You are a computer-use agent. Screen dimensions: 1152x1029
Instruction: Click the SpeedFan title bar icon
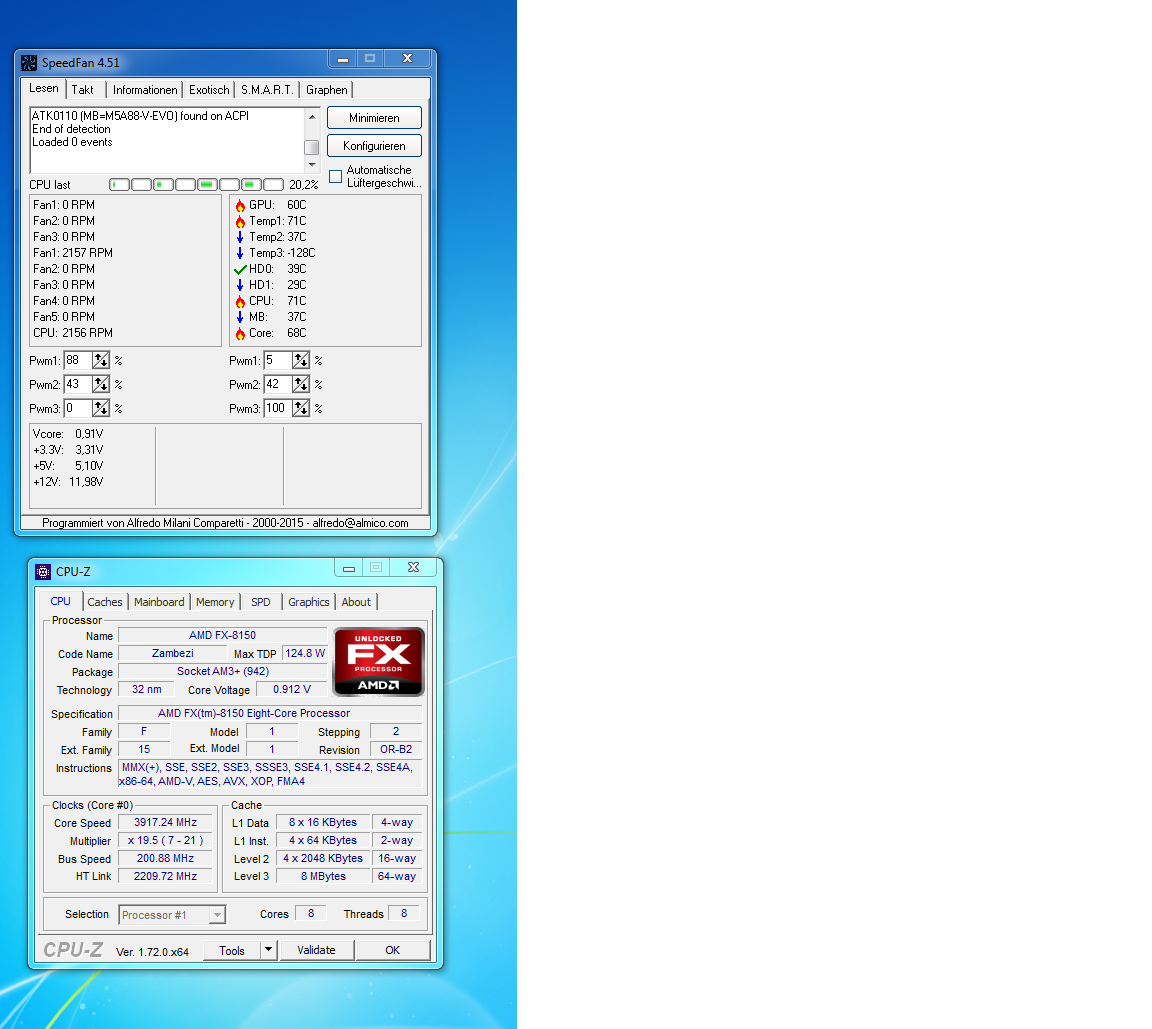pos(29,62)
